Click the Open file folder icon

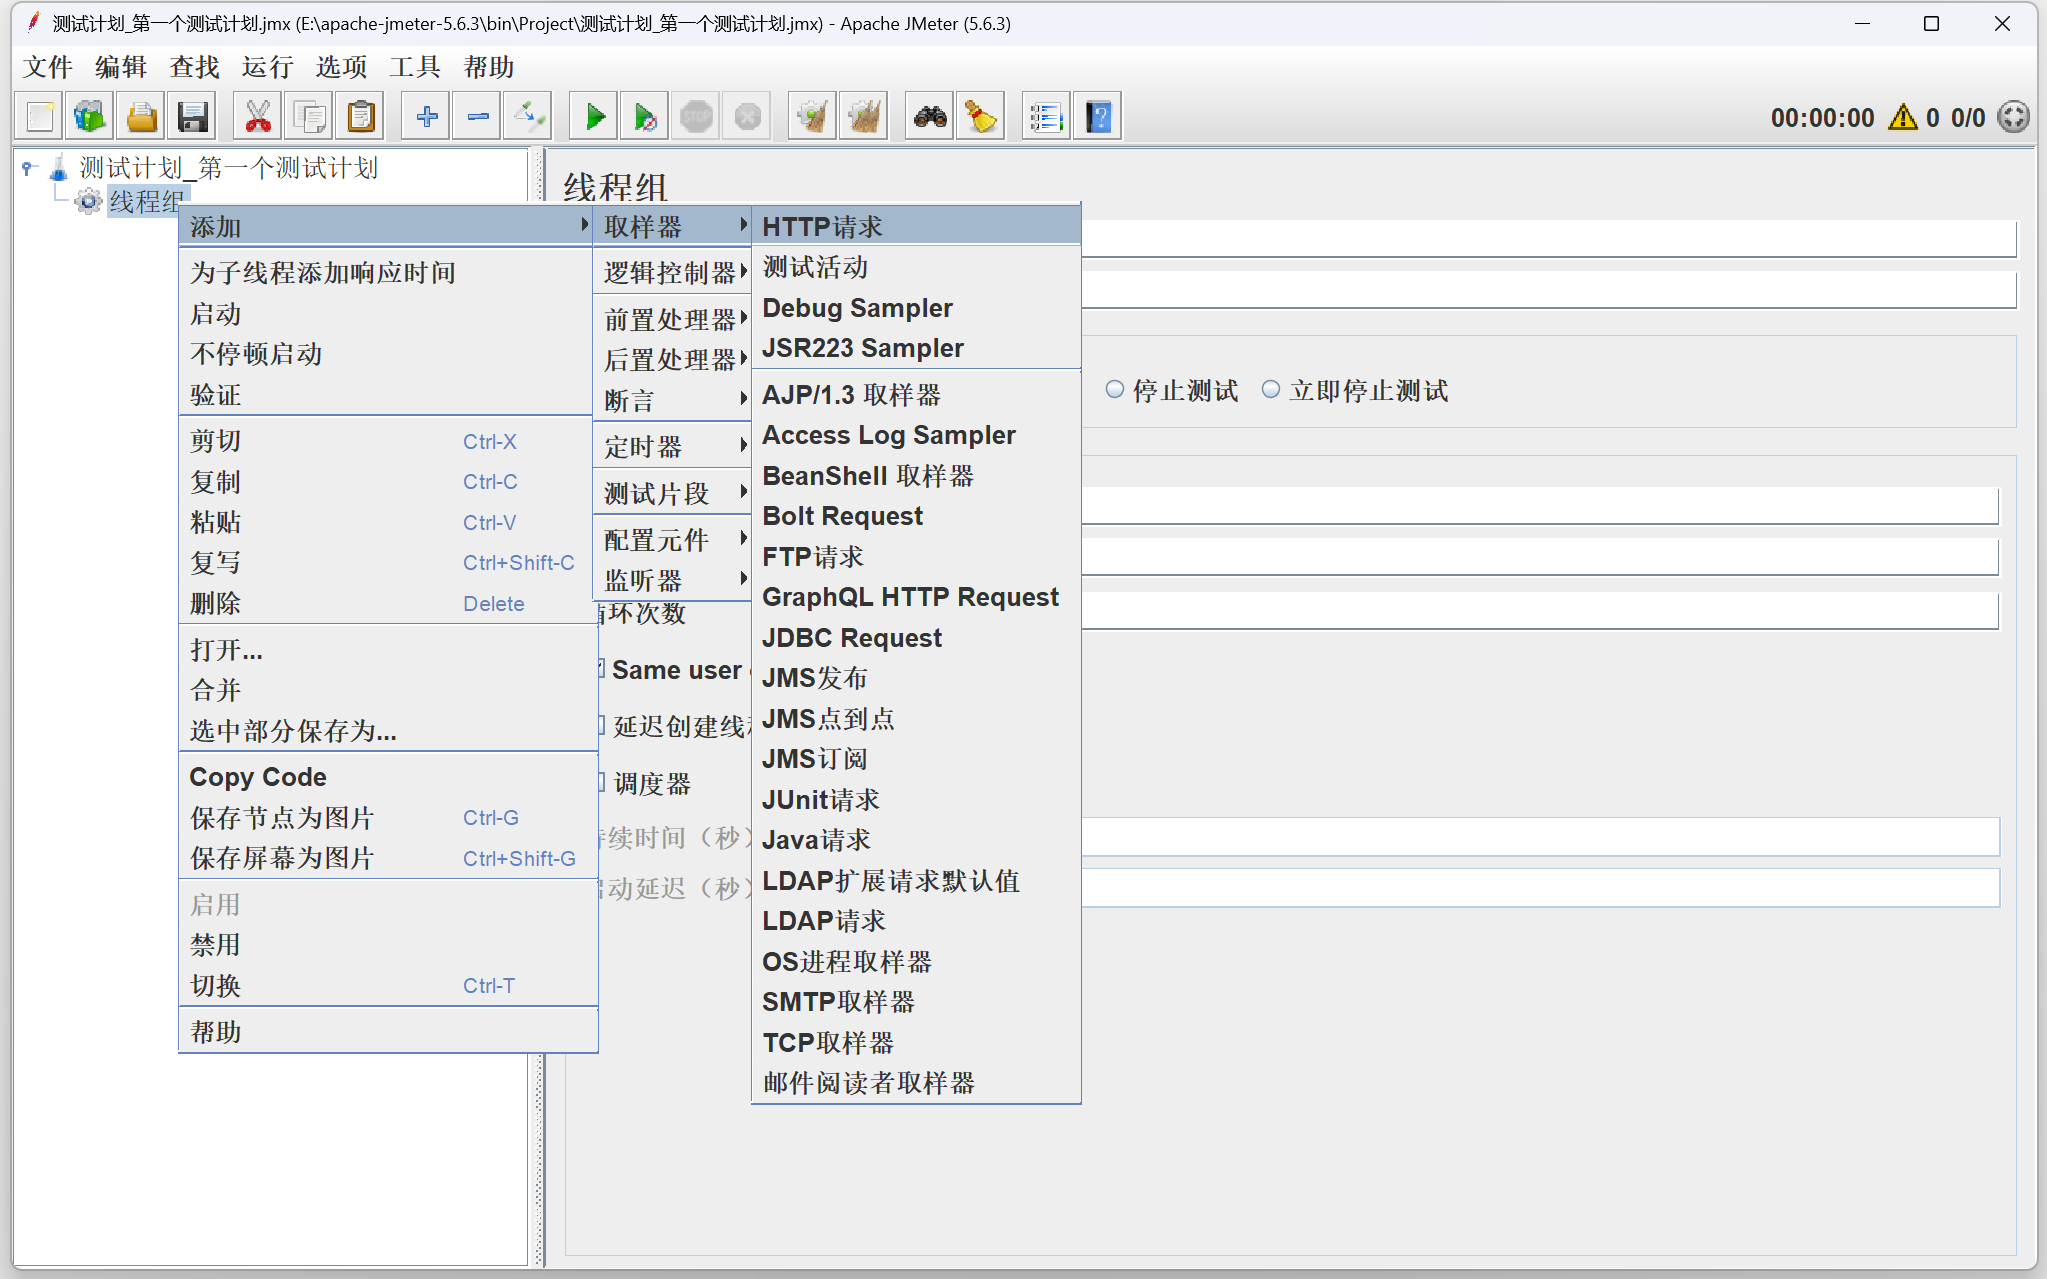pyautogui.click(x=141, y=117)
